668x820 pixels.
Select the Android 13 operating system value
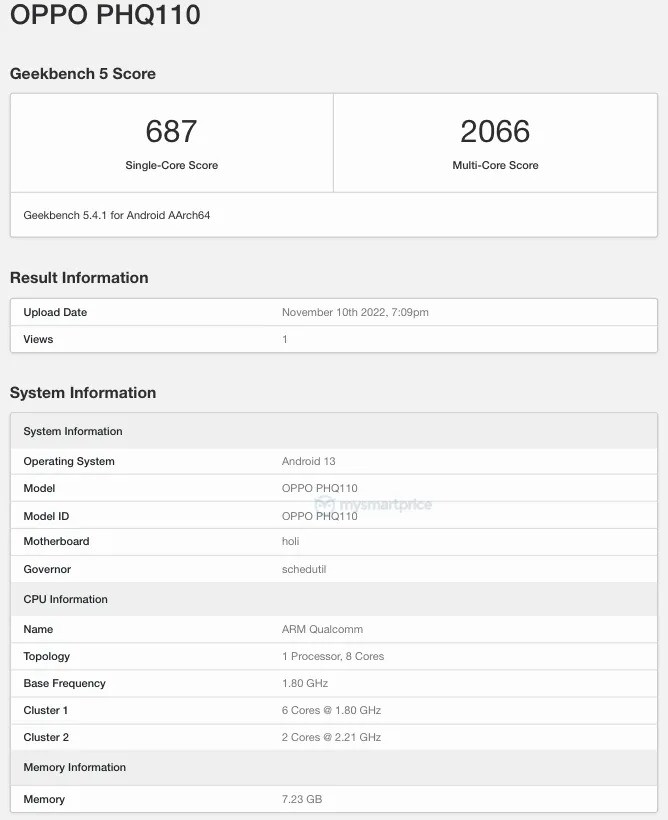click(x=308, y=461)
